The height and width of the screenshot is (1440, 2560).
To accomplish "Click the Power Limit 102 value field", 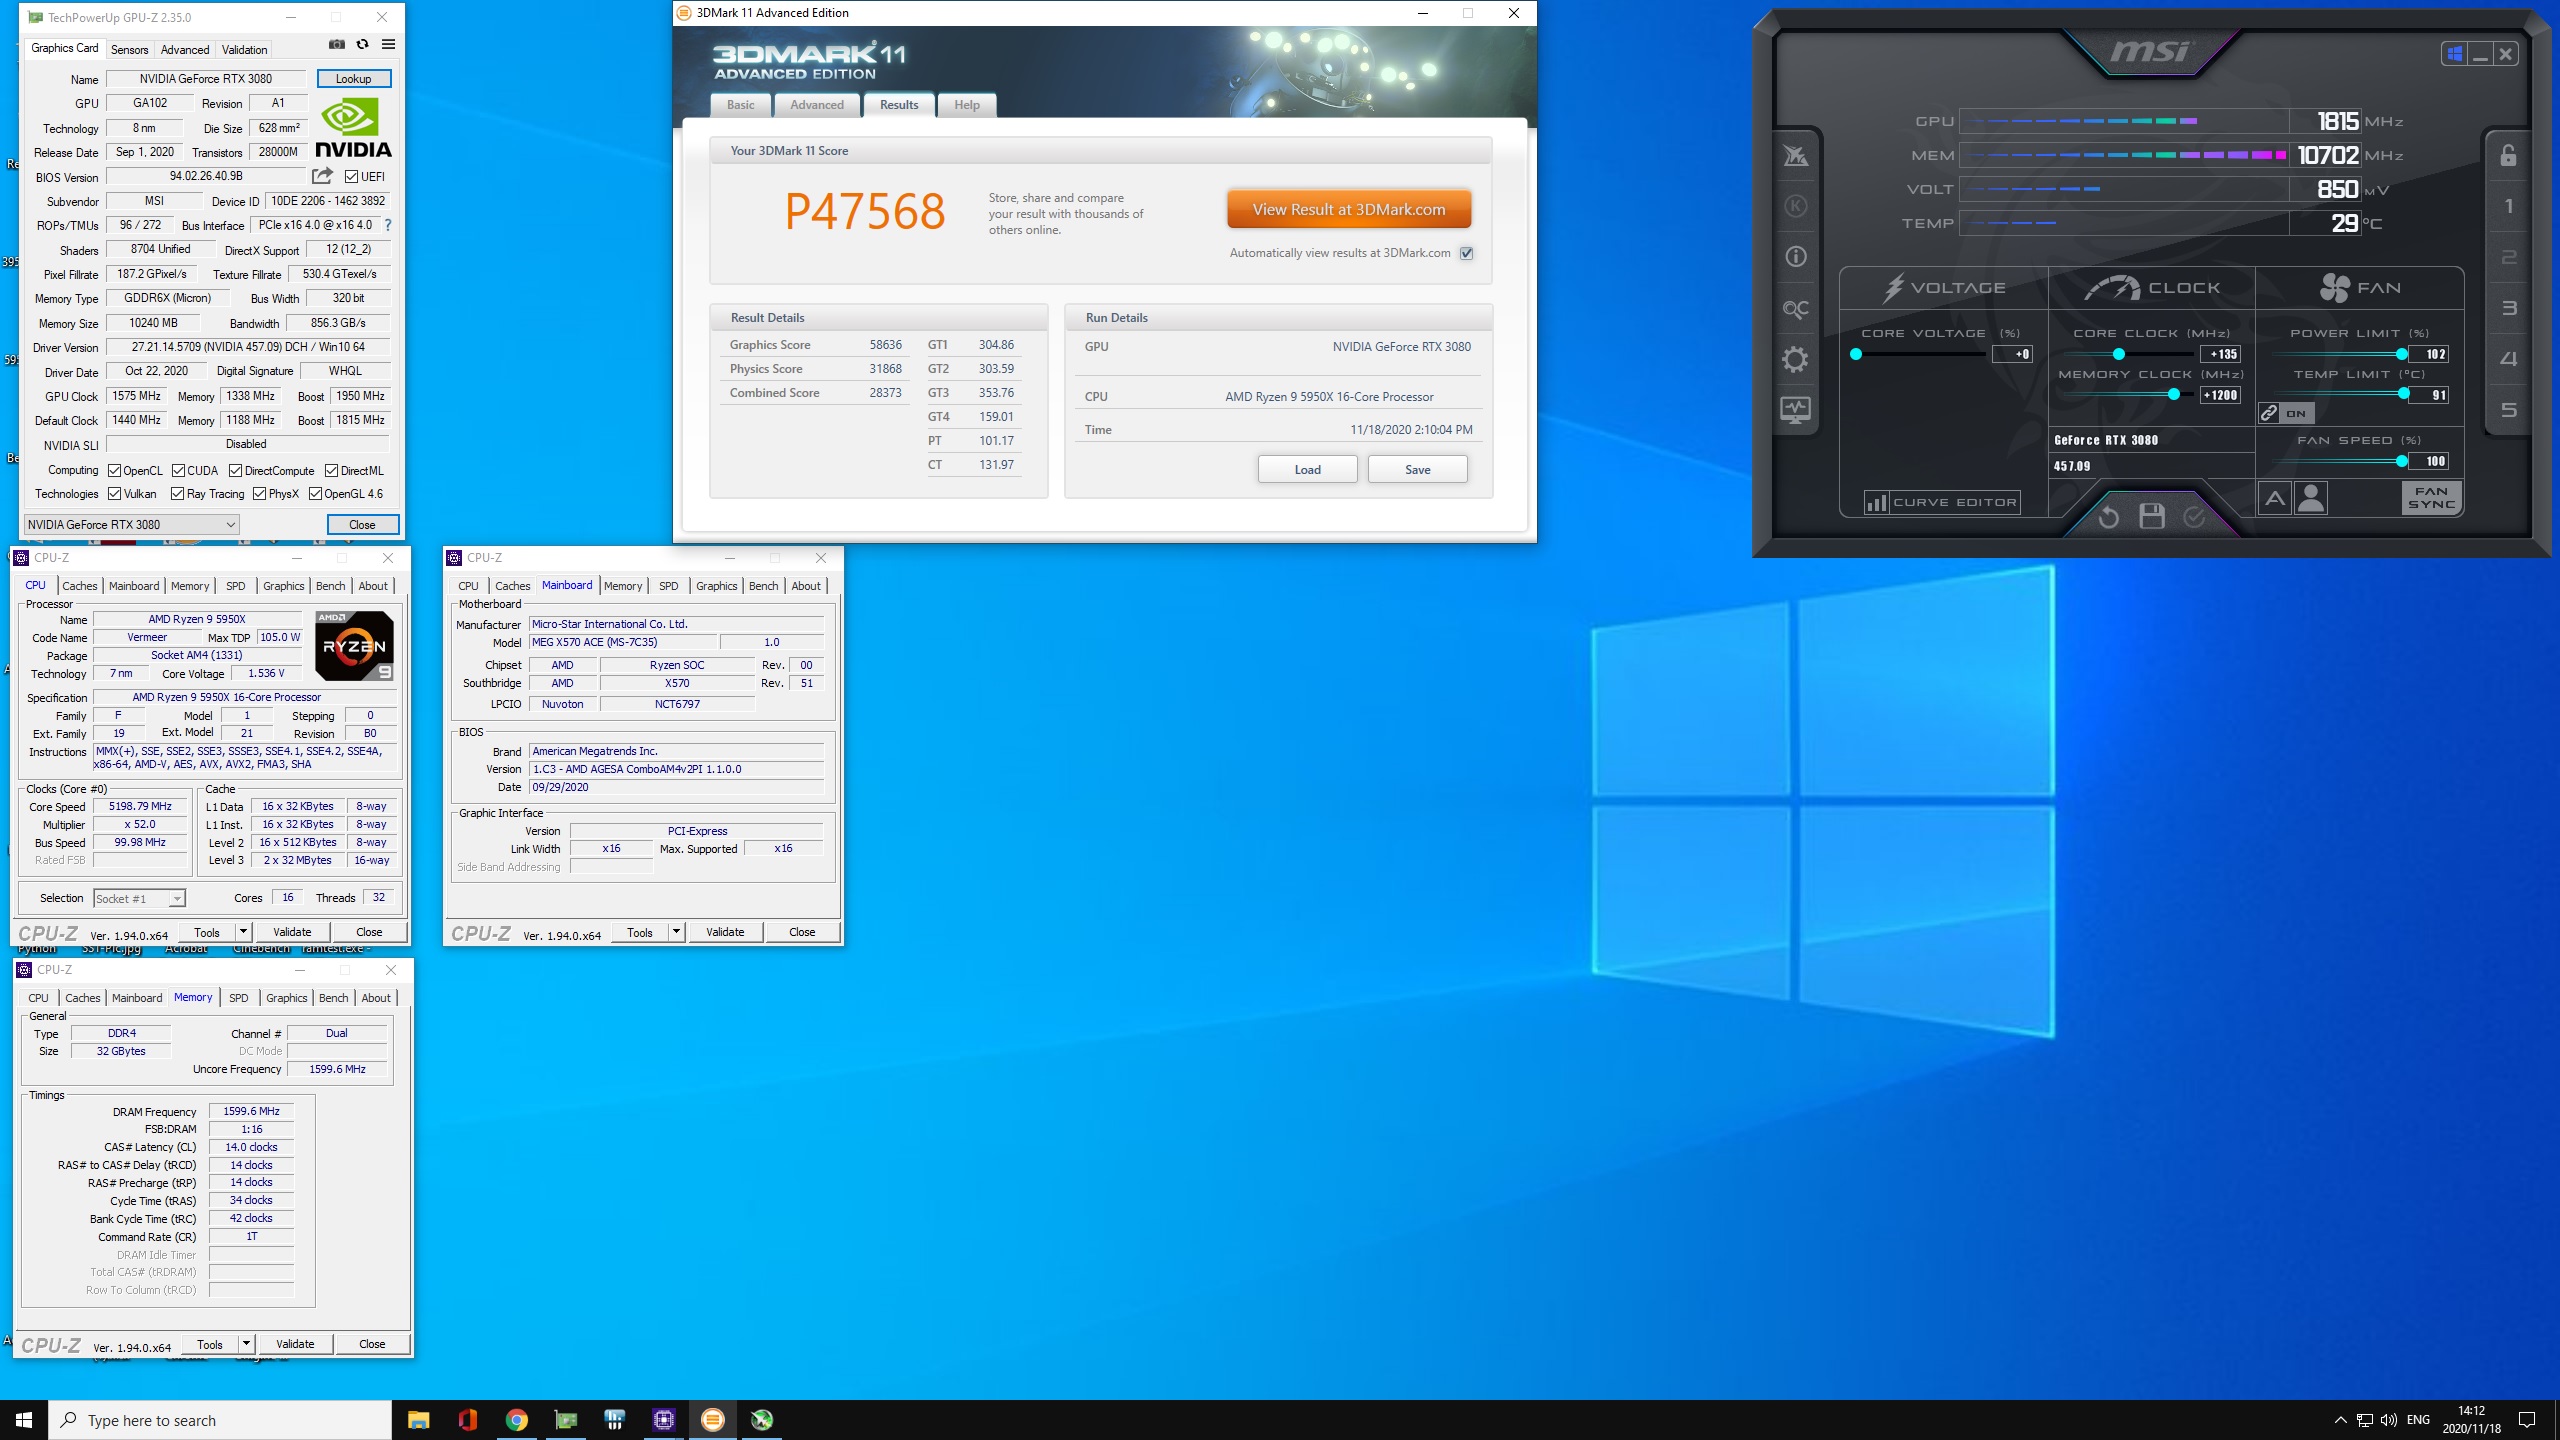I will pyautogui.click(x=2430, y=354).
